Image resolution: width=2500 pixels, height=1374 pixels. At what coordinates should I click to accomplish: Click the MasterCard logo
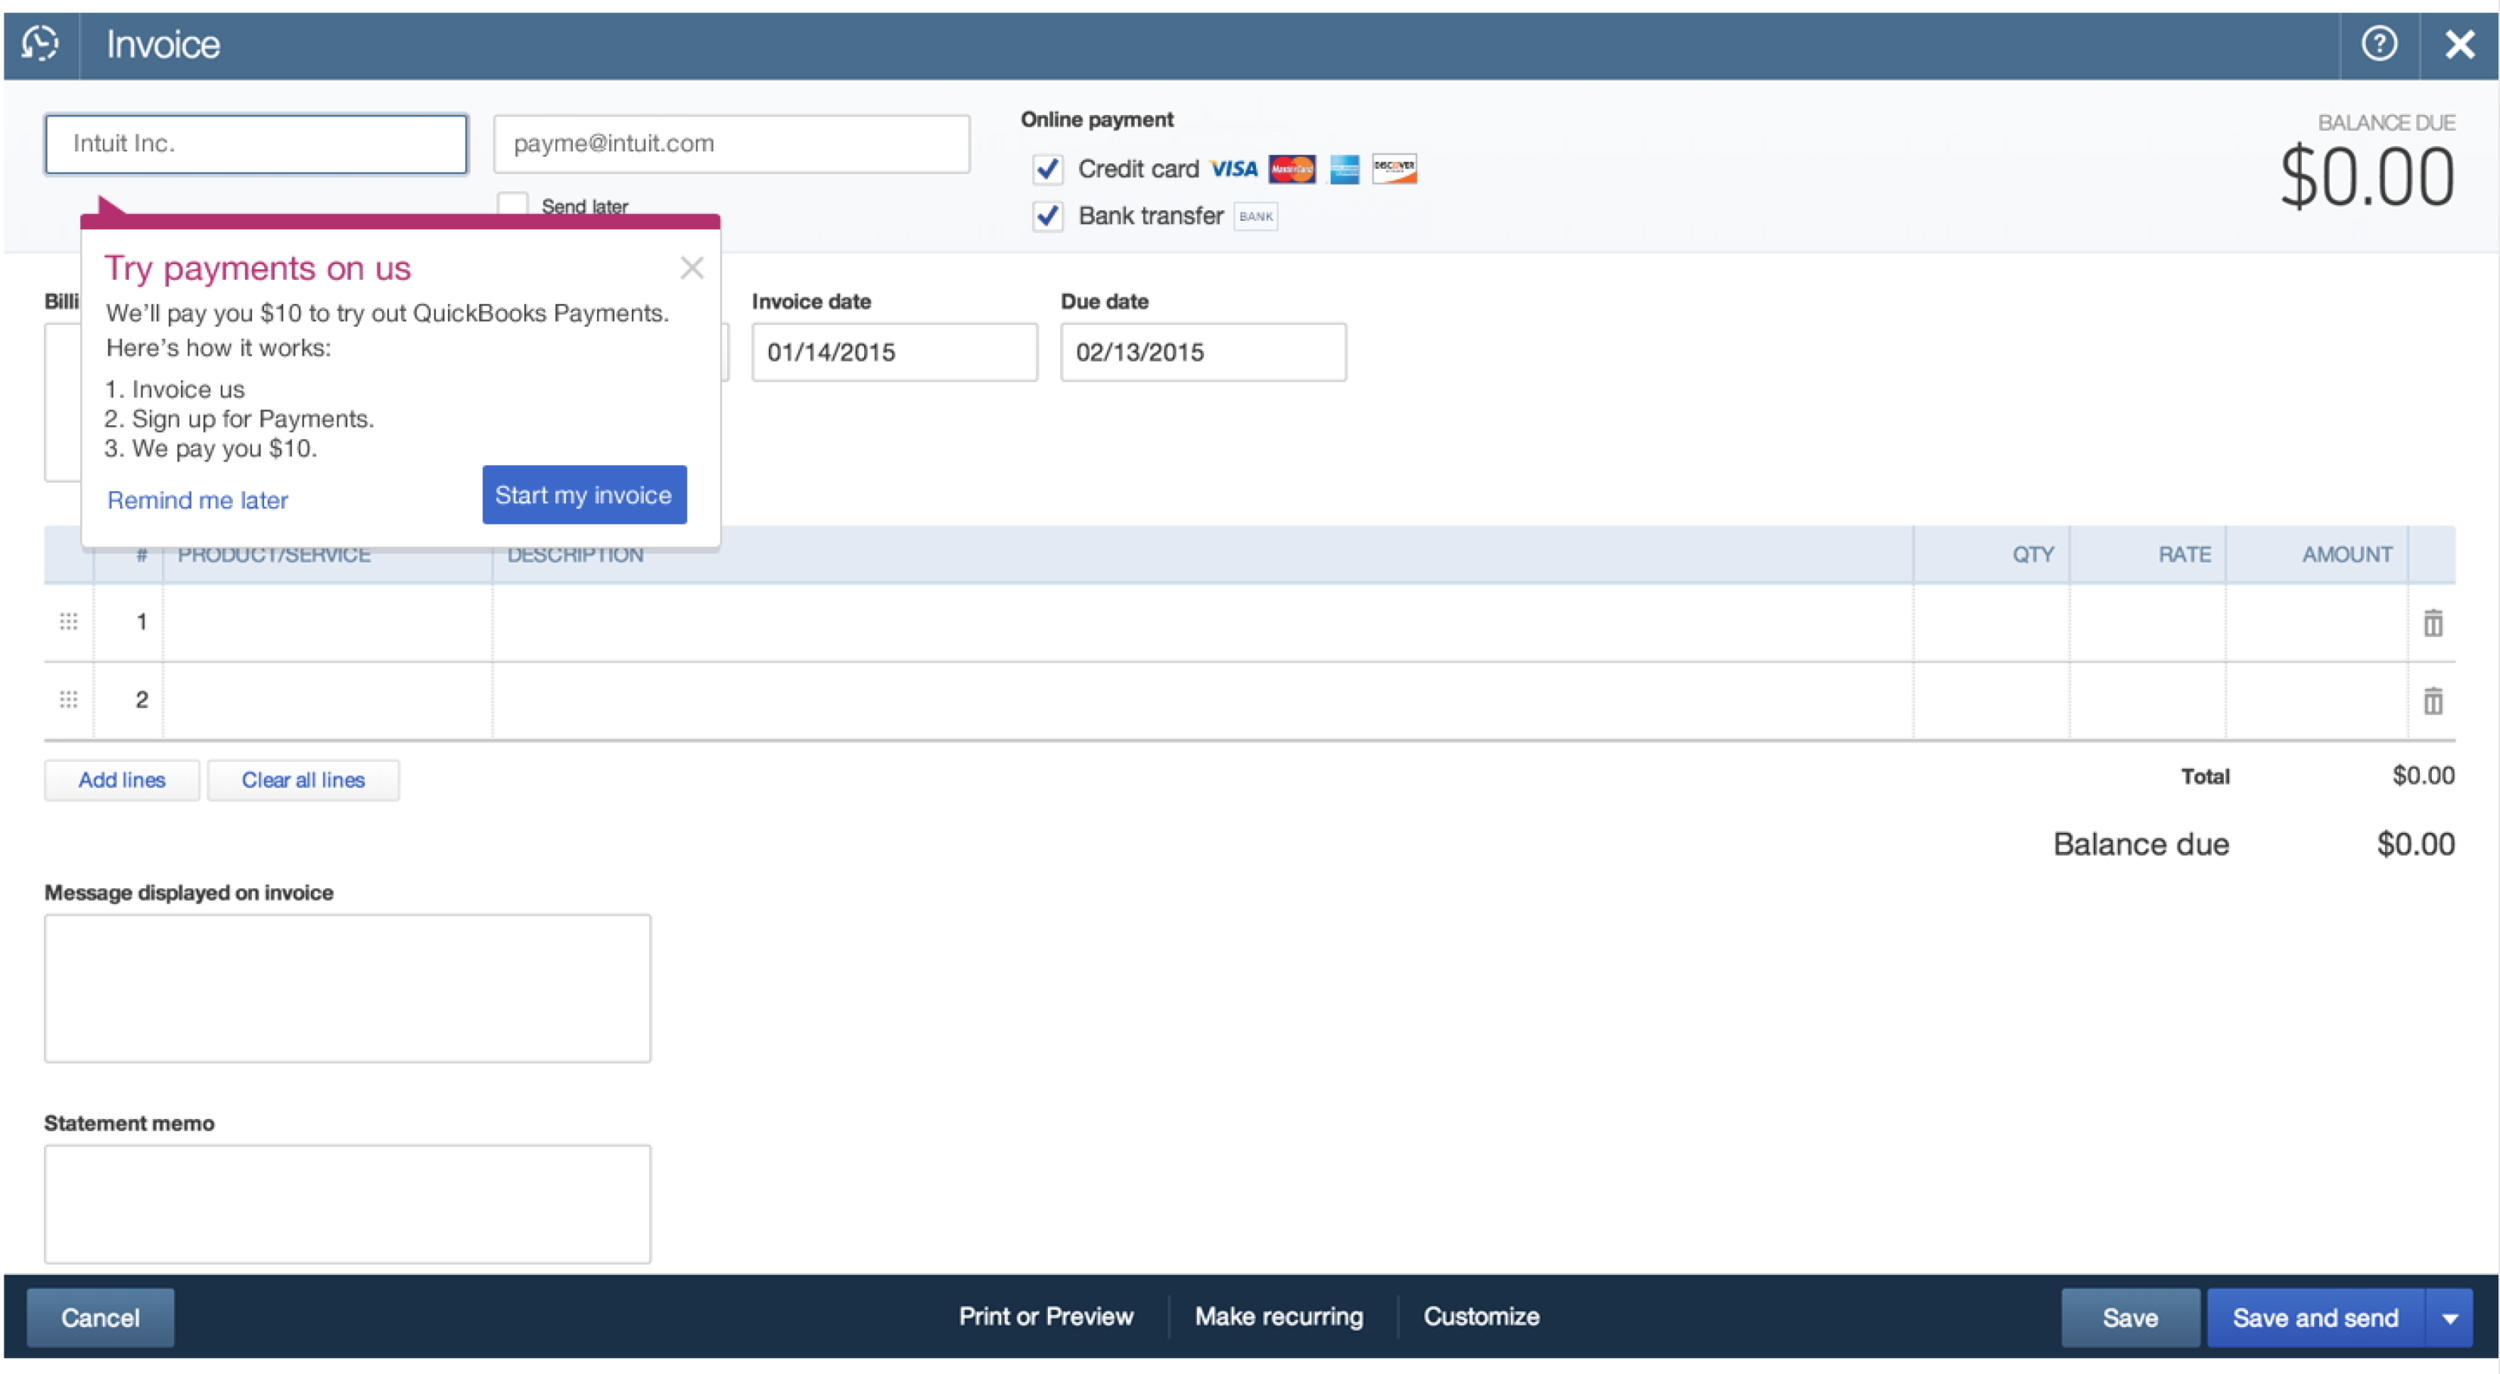tap(1292, 169)
